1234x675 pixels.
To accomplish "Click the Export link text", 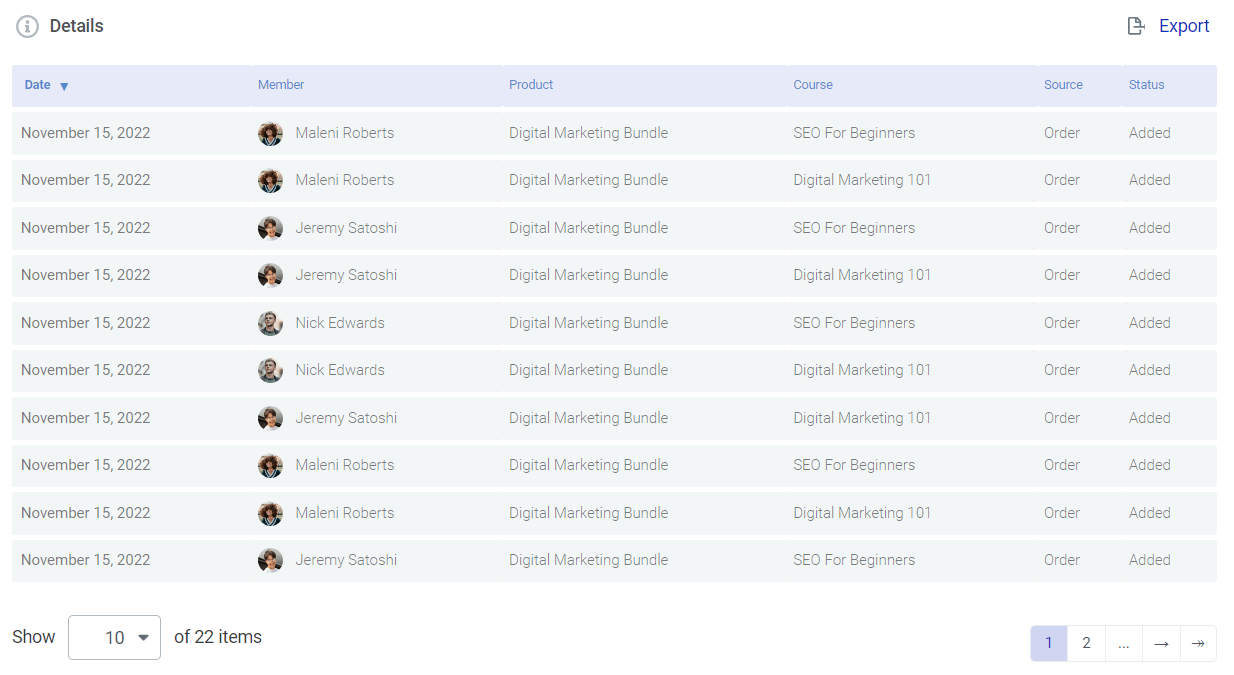I will pos(1184,27).
